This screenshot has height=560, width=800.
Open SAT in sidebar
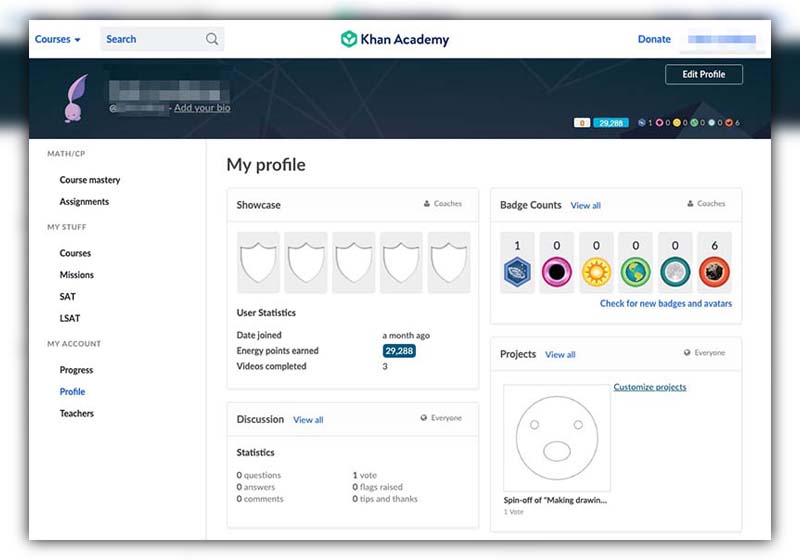click(67, 297)
